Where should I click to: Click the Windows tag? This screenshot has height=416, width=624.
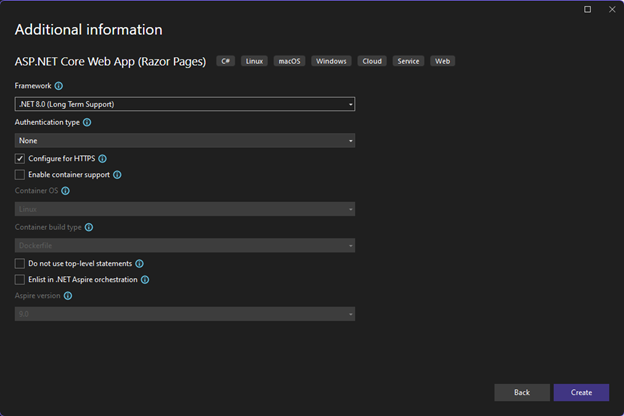[331, 61]
